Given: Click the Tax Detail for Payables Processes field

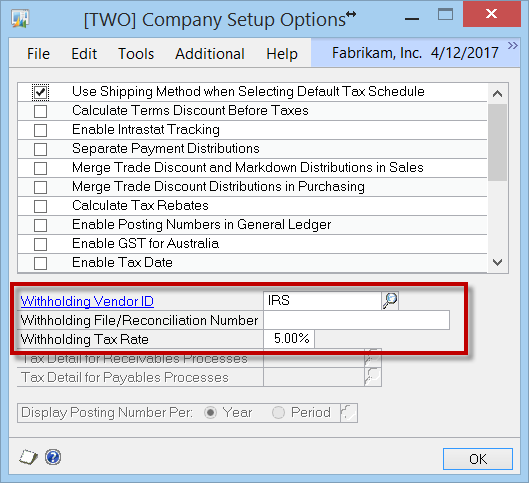Looking at the screenshot, I should click(314, 377).
